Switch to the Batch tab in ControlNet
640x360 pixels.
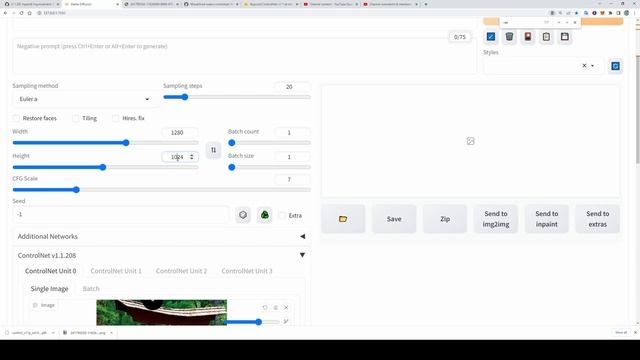pos(91,289)
